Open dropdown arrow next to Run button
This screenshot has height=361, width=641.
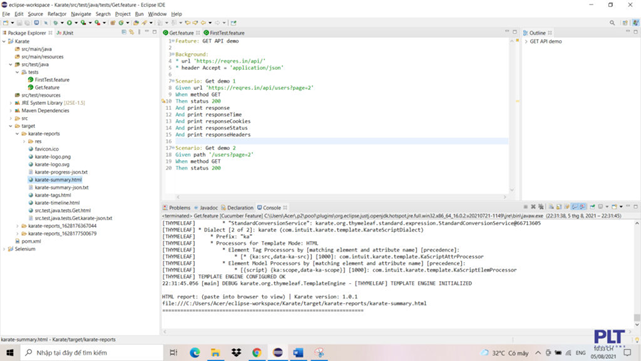(x=76, y=23)
